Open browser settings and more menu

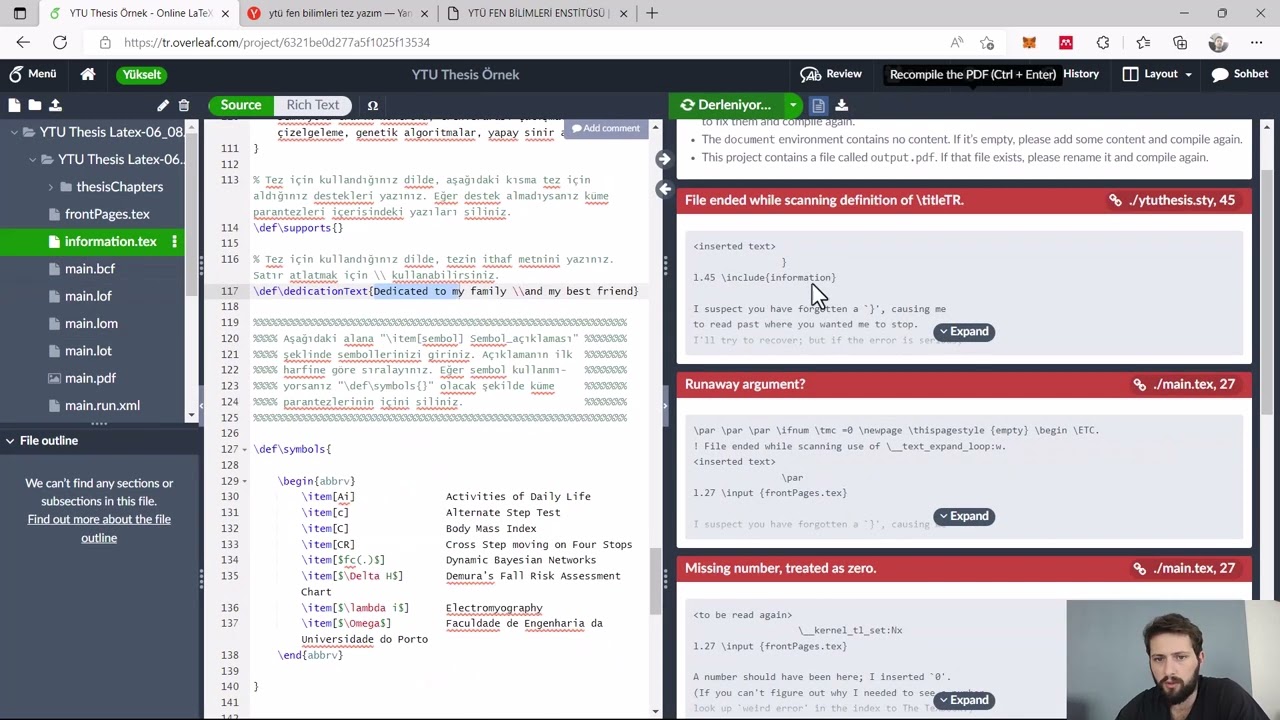click(x=1256, y=42)
